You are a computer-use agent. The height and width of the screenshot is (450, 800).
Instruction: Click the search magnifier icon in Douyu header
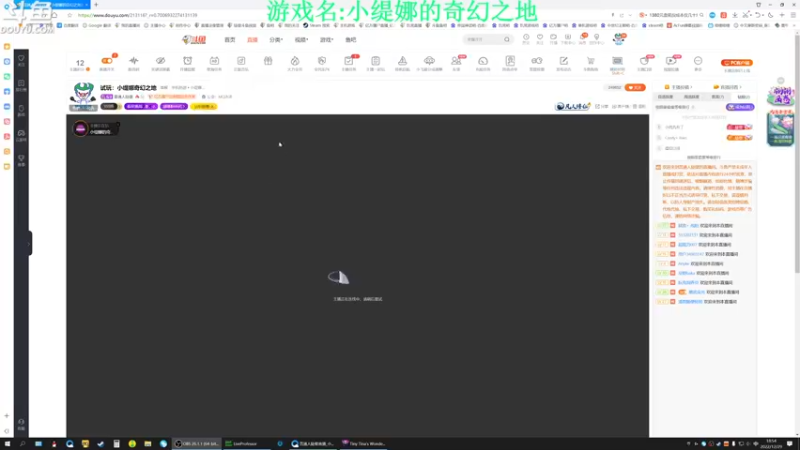[507, 39]
